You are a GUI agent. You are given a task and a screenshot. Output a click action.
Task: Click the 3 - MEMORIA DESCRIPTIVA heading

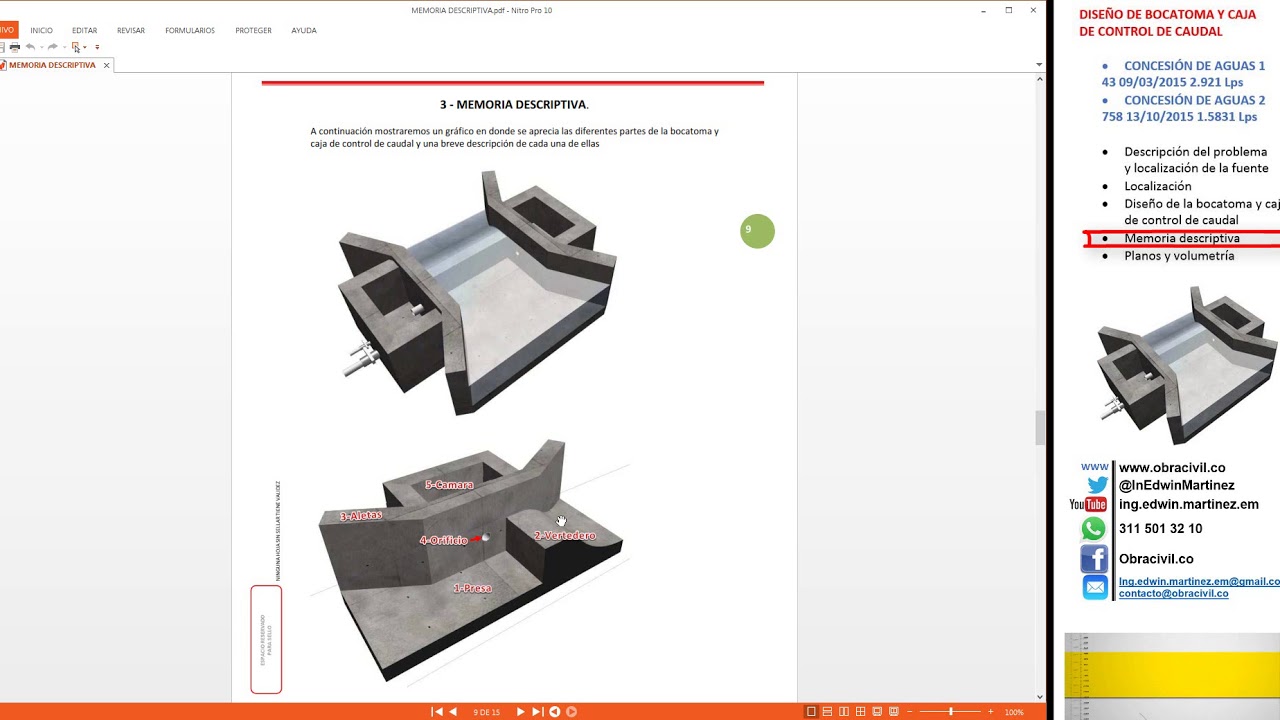pyautogui.click(x=514, y=104)
